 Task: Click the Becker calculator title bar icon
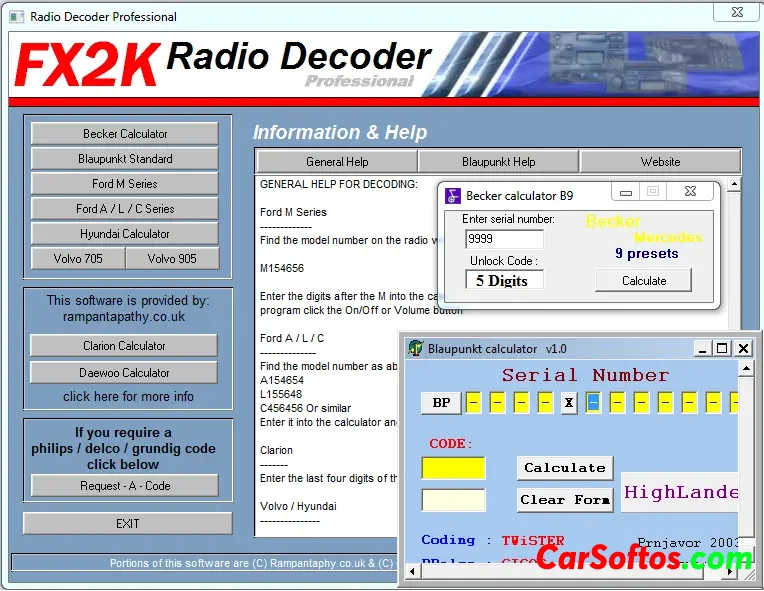[x=453, y=196]
